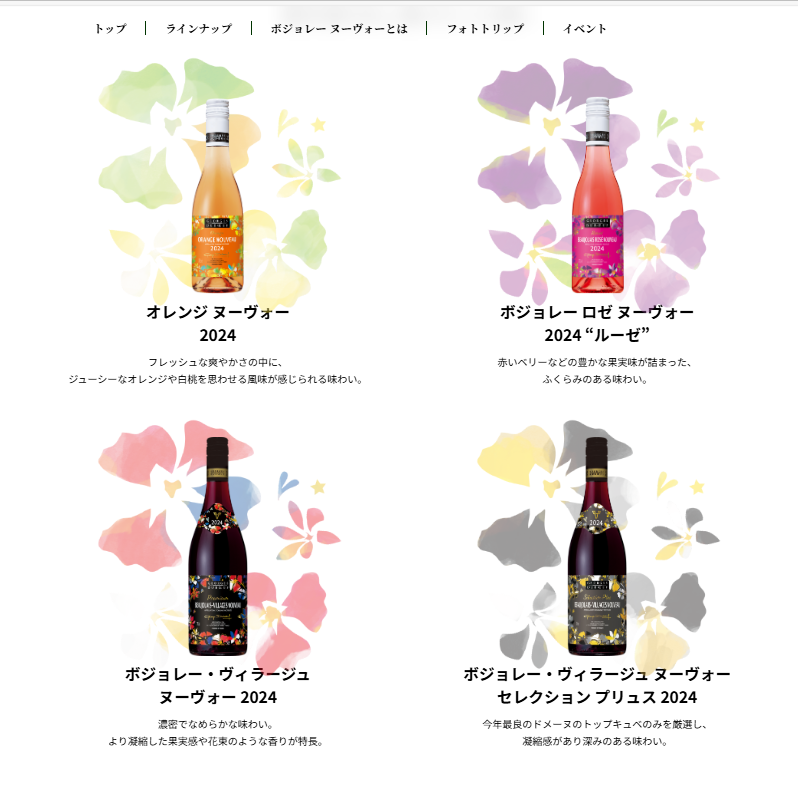Image resolution: width=798 pixels, height=789 pixels.
Task: Go to ボジョレー ヌーヴォーとは page
Action: click(339, 29)
